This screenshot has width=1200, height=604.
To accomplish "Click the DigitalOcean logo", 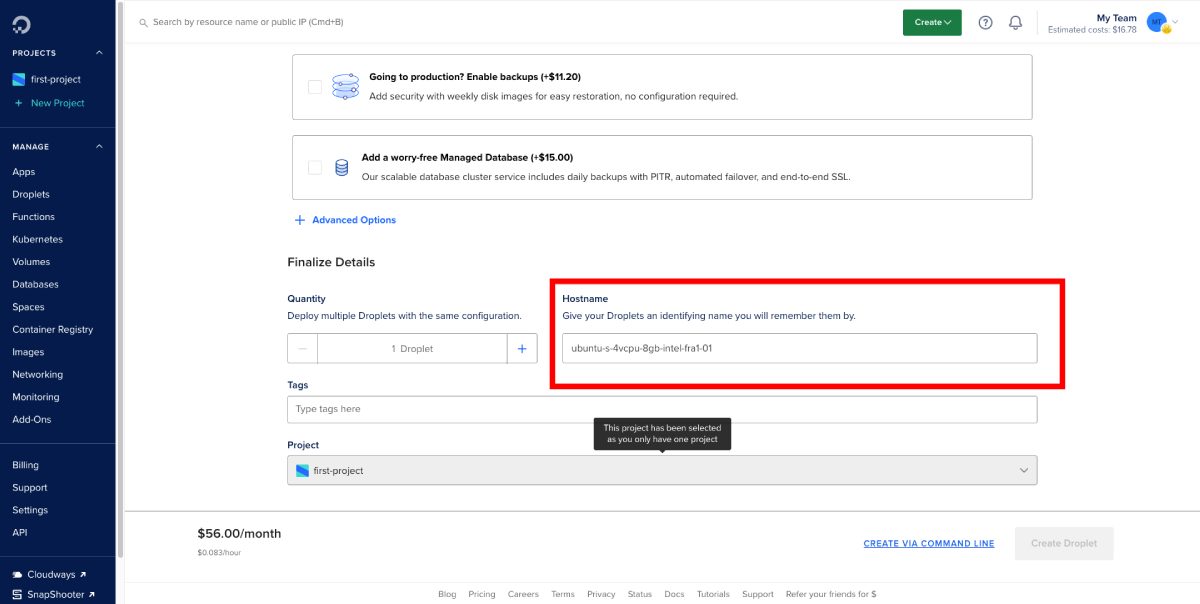I will [22, 22].
